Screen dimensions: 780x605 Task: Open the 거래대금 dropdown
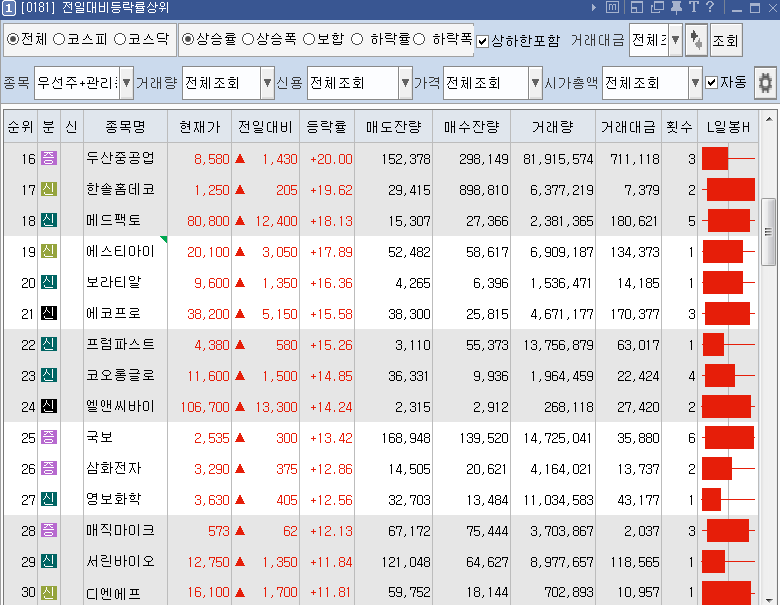pos(675,40)
